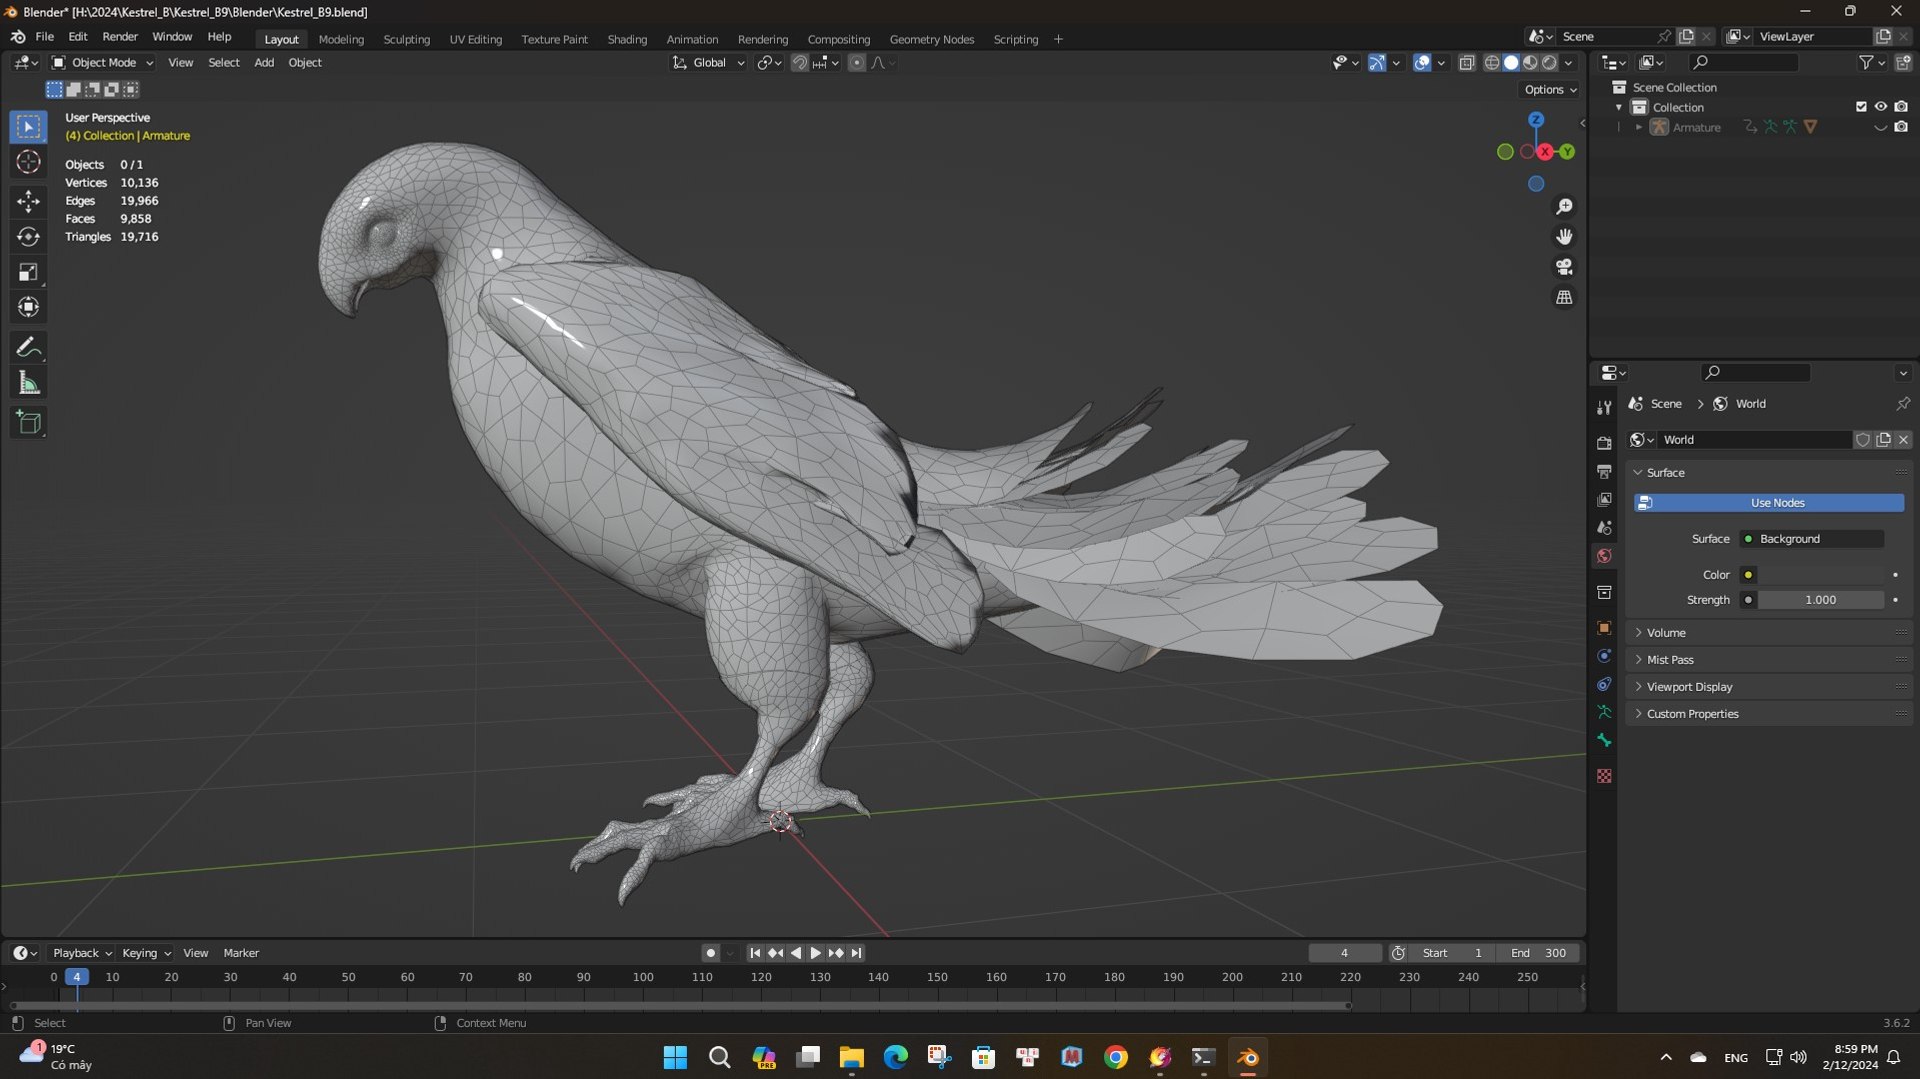This screenshot has height=1079, width=1920.
Task: Expand the Armature tree item
Action: tap(1639, 127)
